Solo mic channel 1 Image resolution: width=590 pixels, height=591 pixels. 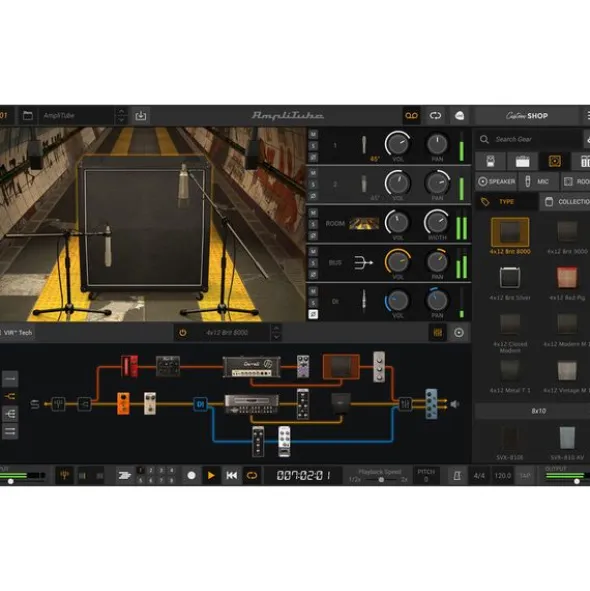[313, 146]
